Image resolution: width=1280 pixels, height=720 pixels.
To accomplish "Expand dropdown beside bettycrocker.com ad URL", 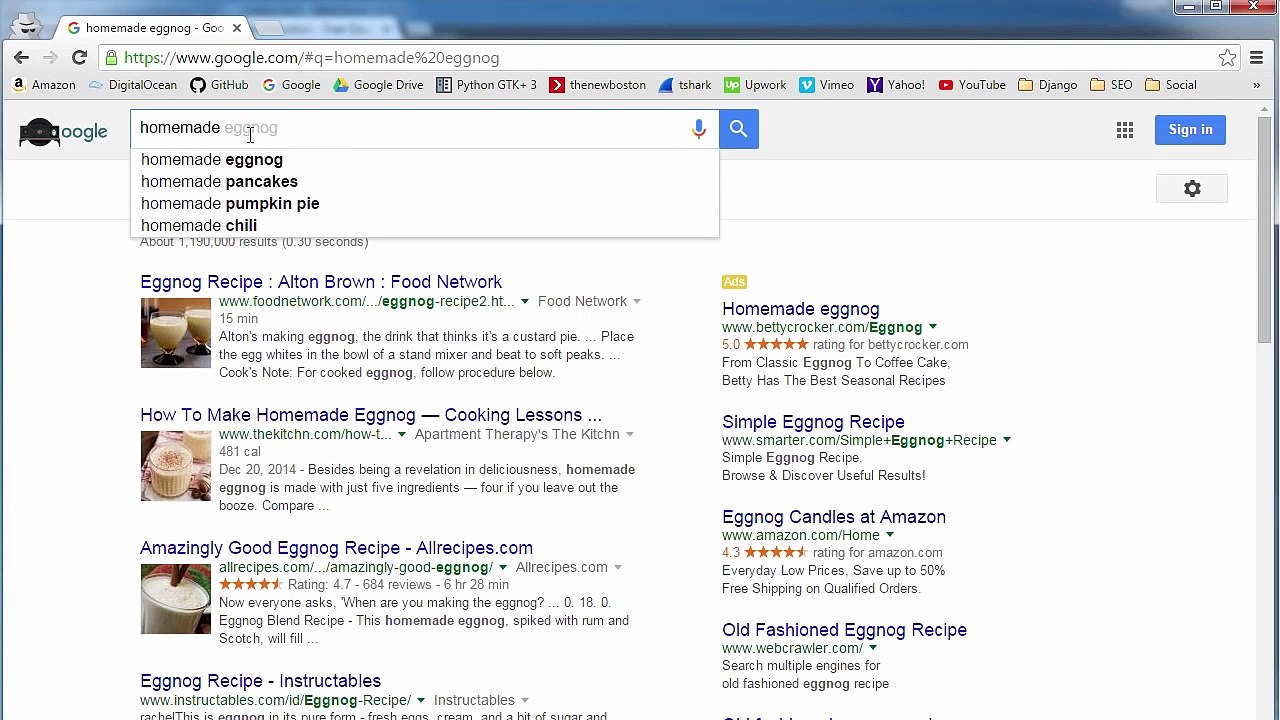I will coord(932,328).
